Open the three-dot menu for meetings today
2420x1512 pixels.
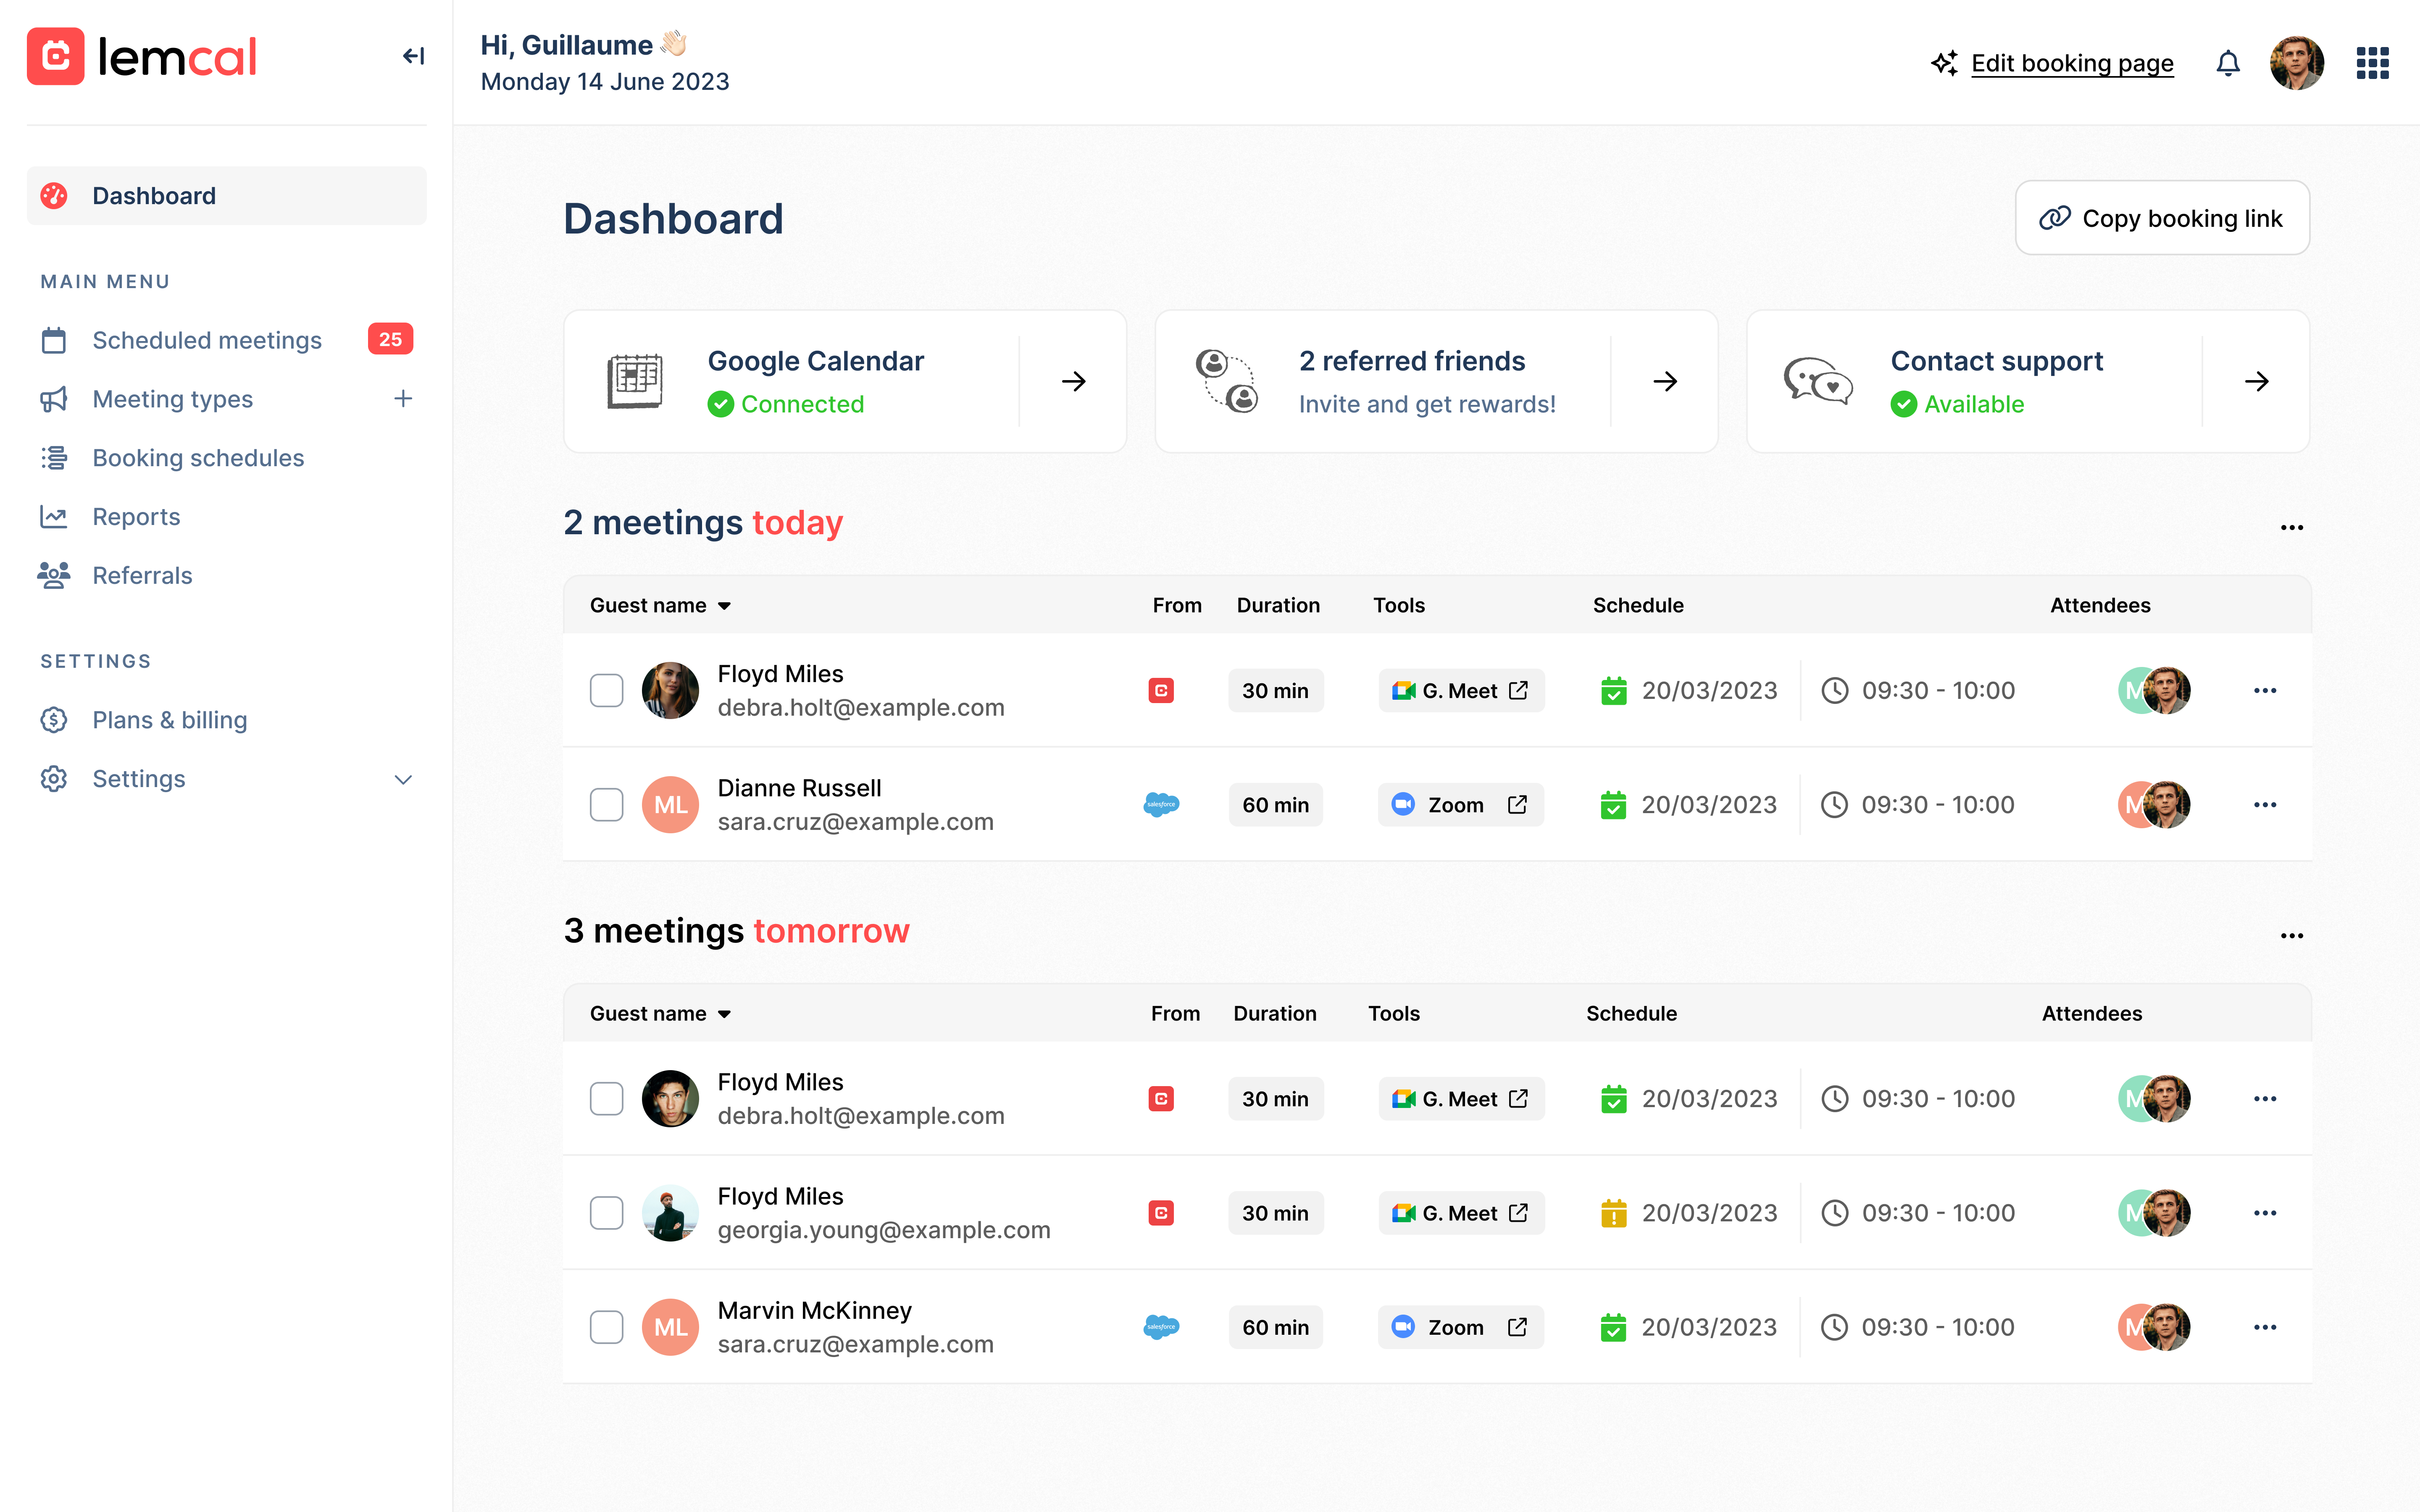pos(2292,527)
